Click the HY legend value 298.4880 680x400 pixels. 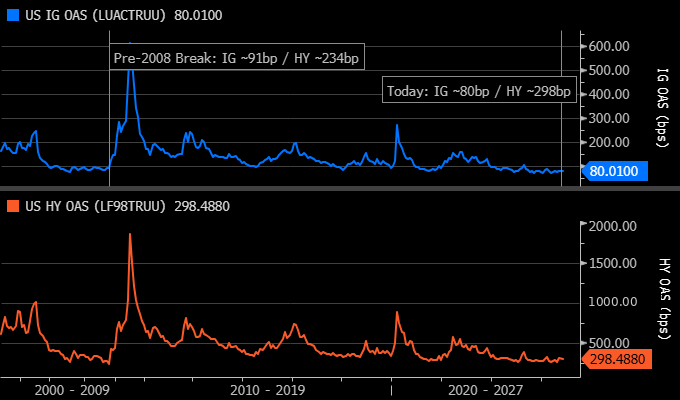click(202, 206)
